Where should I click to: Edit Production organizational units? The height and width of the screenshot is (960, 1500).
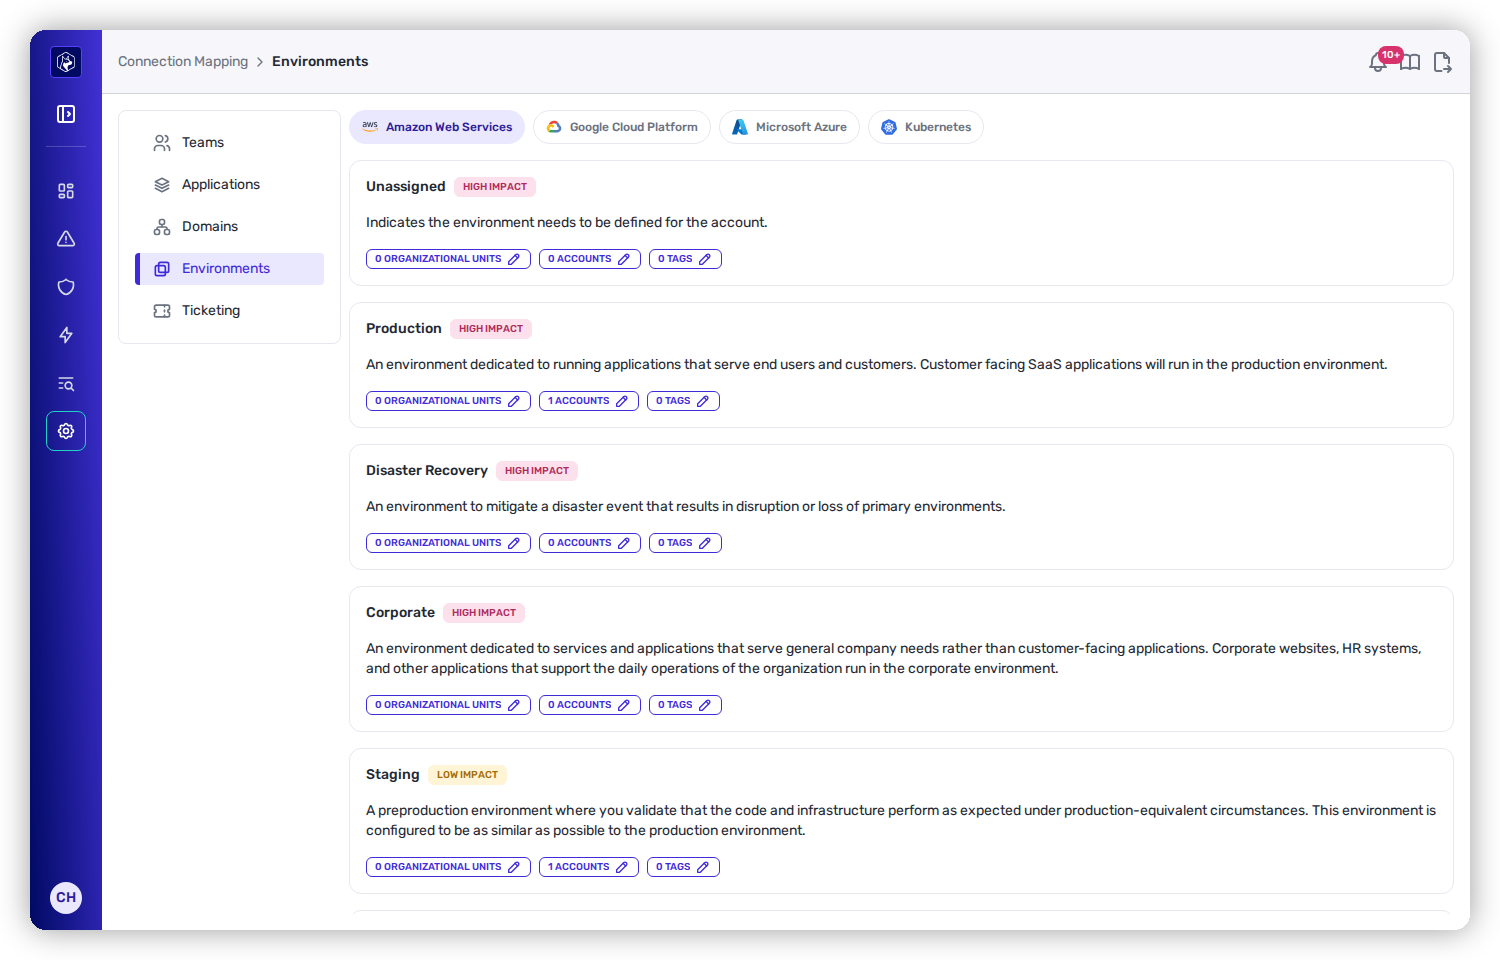click(448, 401)
